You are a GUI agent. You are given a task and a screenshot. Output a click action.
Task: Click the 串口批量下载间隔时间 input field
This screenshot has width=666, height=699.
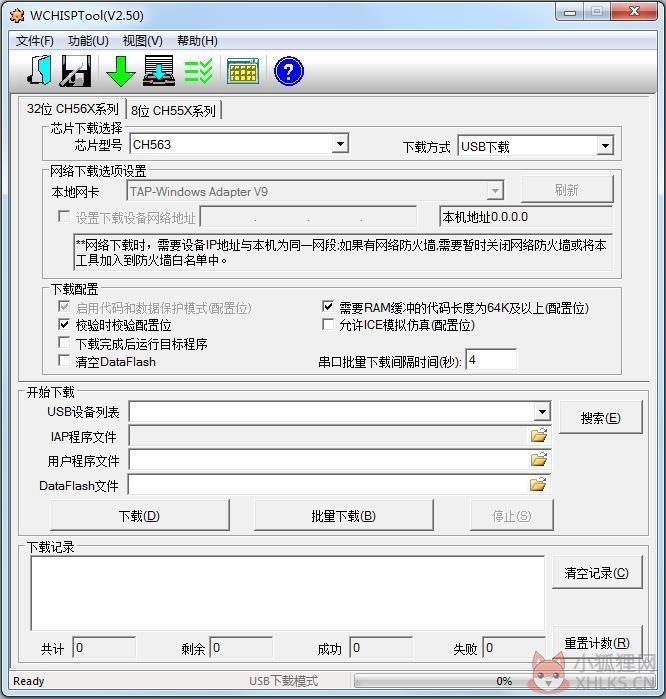point(491,360)
